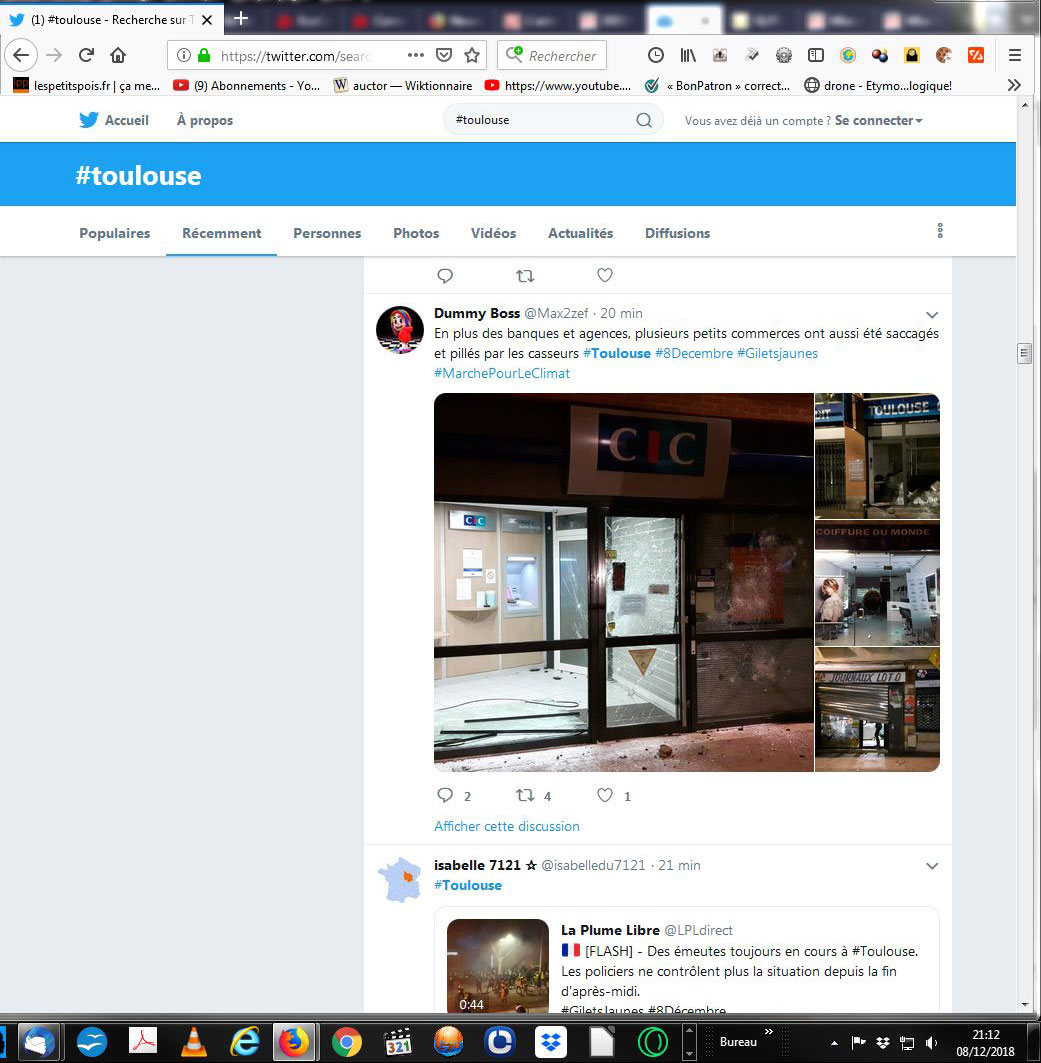
Task: Reply to the Dummy Boss tweet
Action: [x=446, y=796]
